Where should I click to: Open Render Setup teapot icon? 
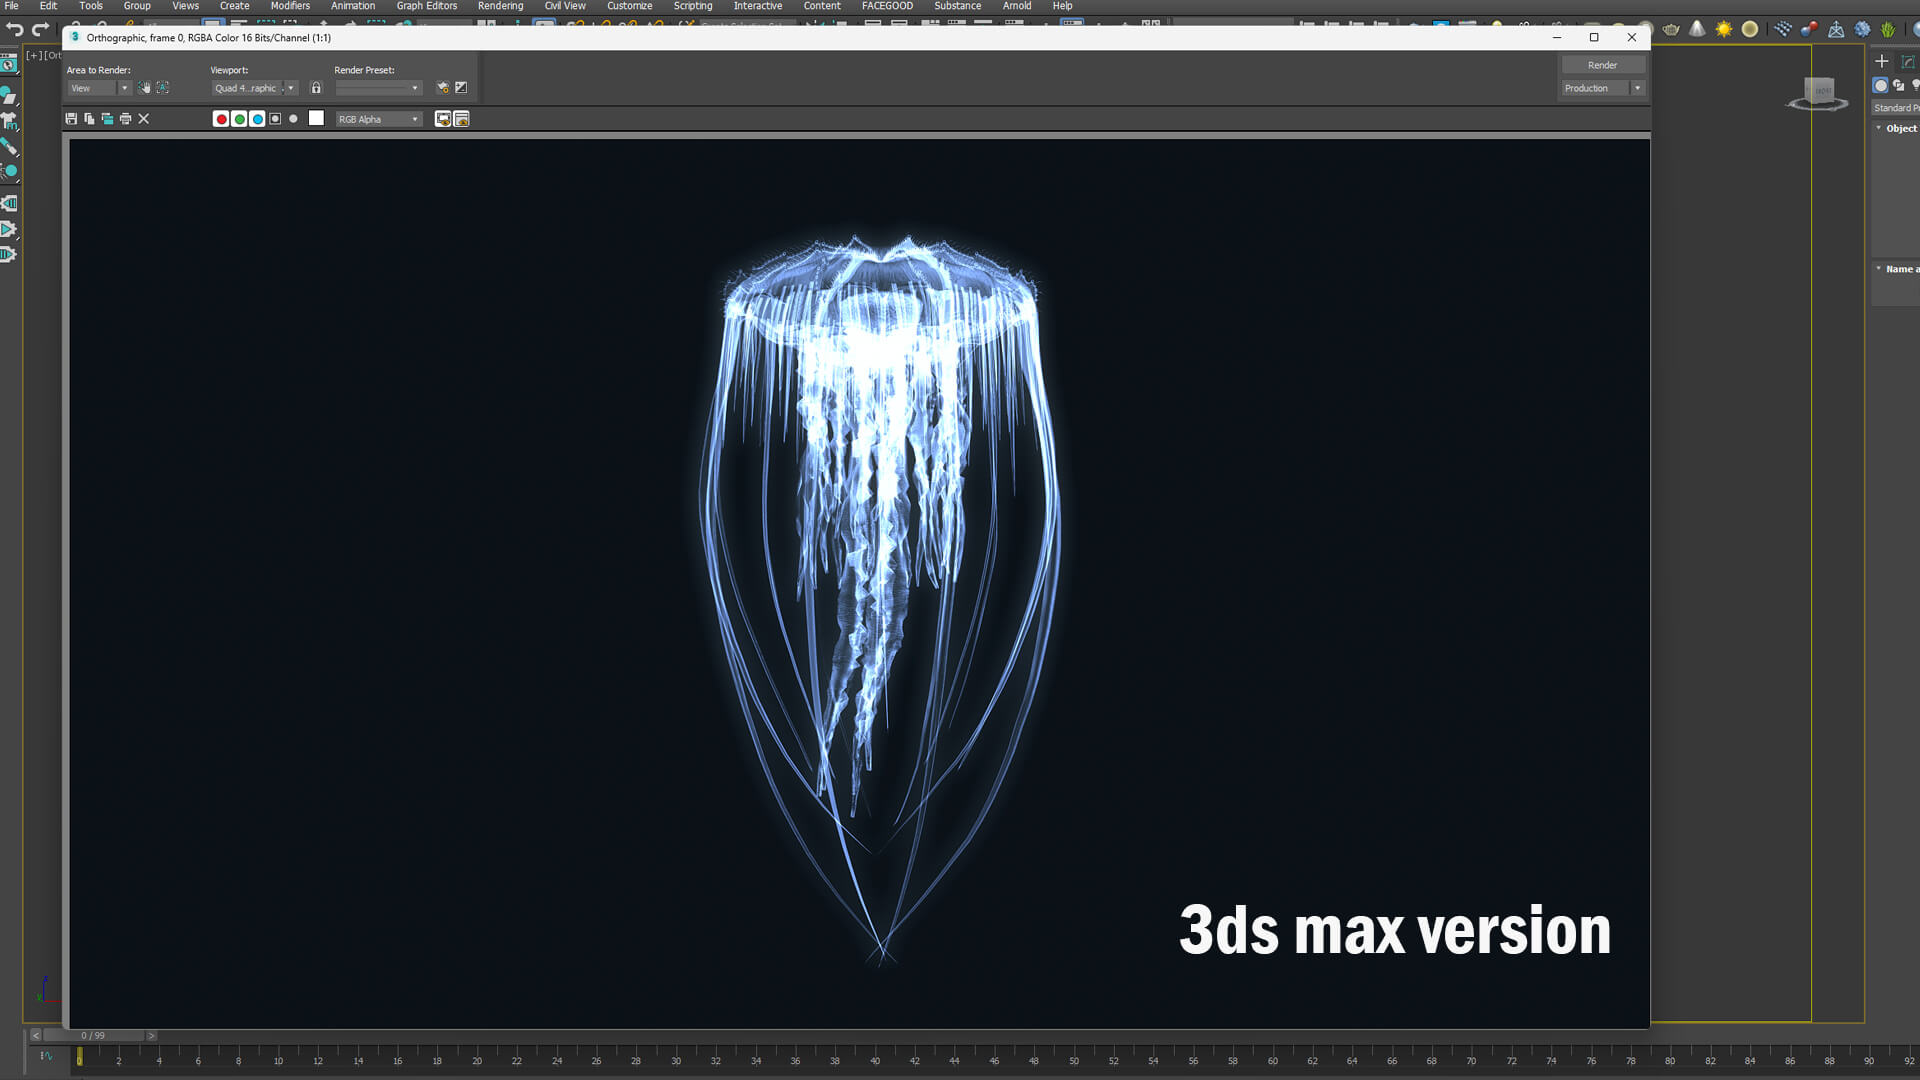click(x=442, y=88)
